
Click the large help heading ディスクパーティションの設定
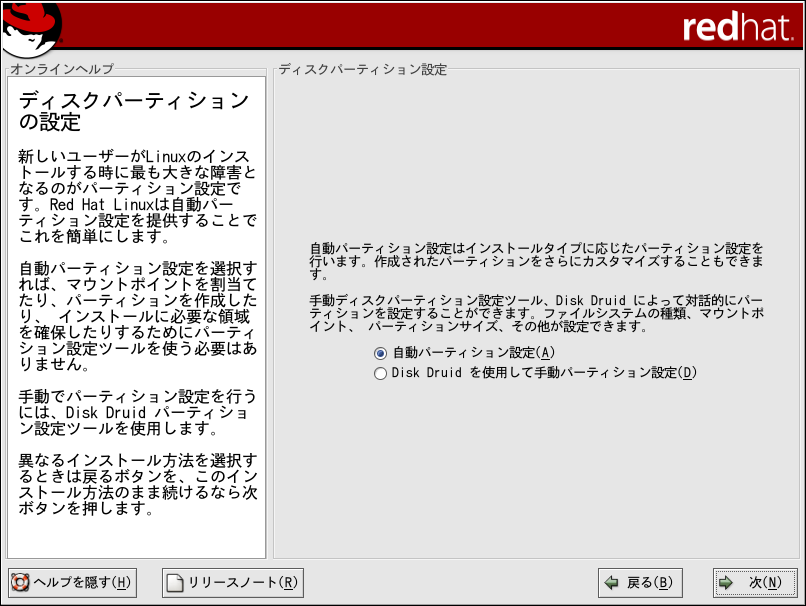(134, 111)
